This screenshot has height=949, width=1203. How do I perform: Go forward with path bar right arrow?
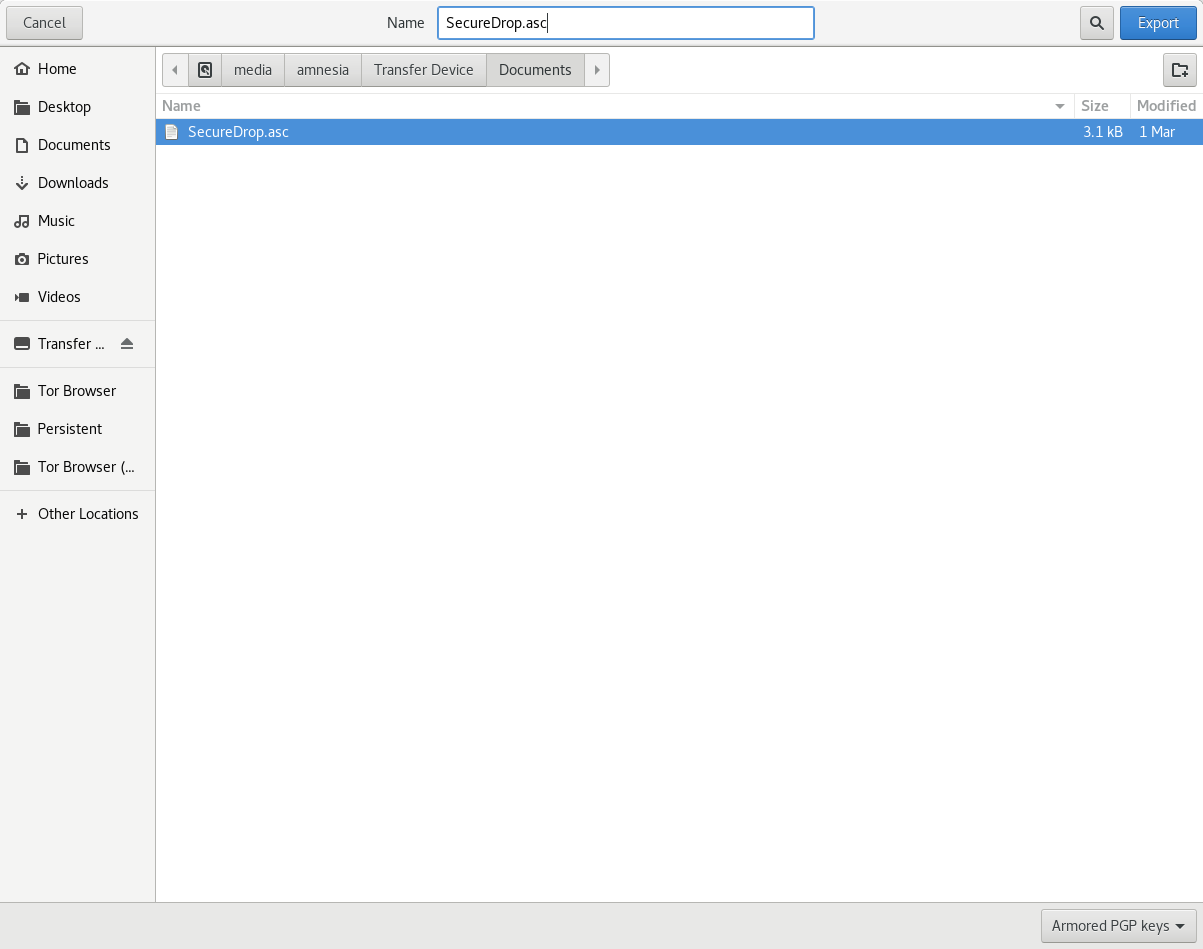597,70
